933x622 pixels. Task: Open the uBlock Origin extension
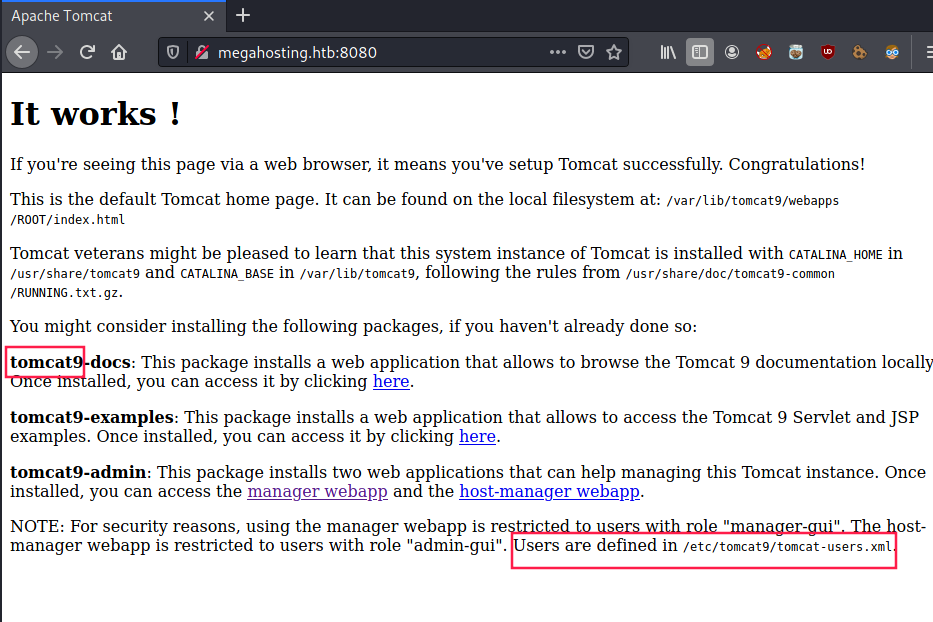click(828, 52)
